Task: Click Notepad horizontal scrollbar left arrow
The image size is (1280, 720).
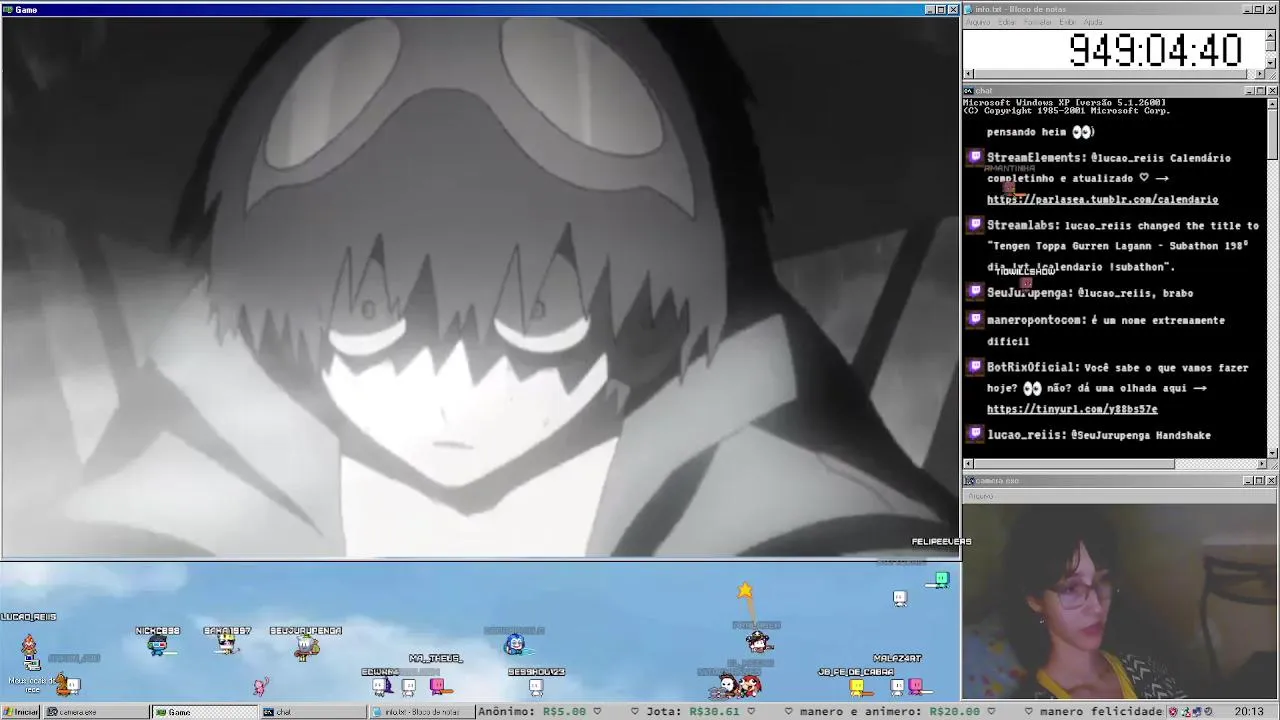Action: click(968, 74)
